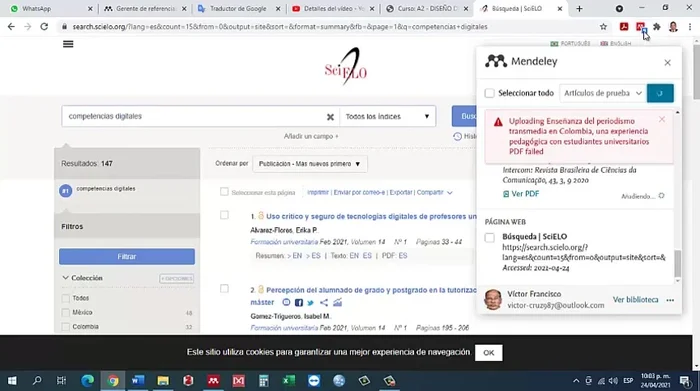Switch to Detalles del vídeo tab
The height and width of the screenshot is (391, 700).
333,8
